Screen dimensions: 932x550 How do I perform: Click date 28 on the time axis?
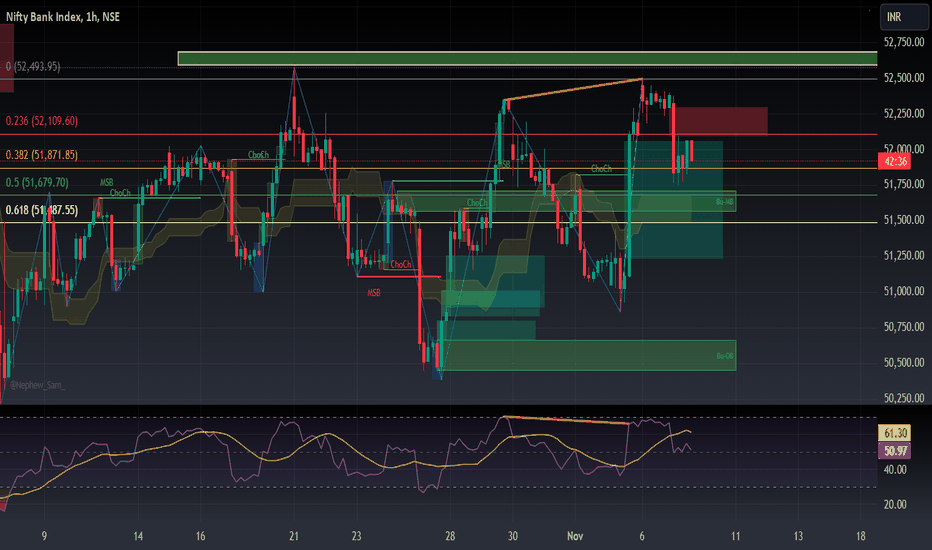click(x=450, y=536)
